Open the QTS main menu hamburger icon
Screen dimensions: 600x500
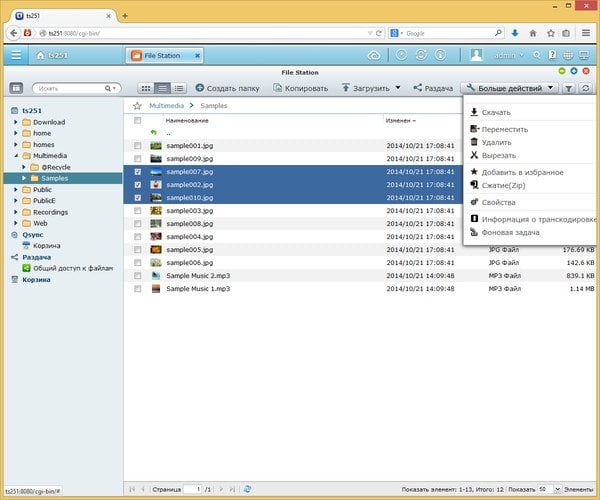click(x=16, y=55)
